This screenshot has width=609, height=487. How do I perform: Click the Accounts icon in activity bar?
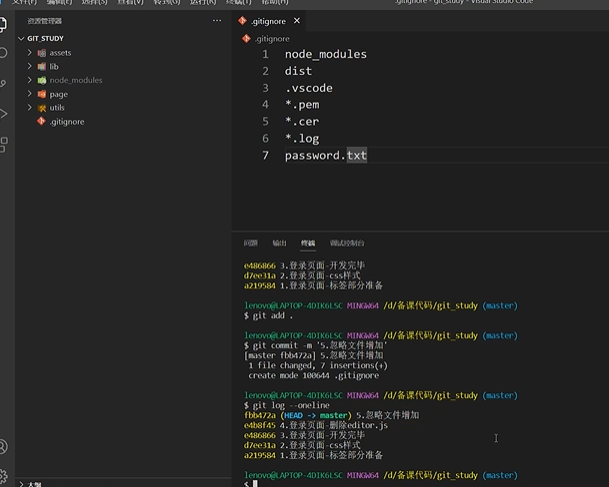pyautogui.click(x=5, y=446)
